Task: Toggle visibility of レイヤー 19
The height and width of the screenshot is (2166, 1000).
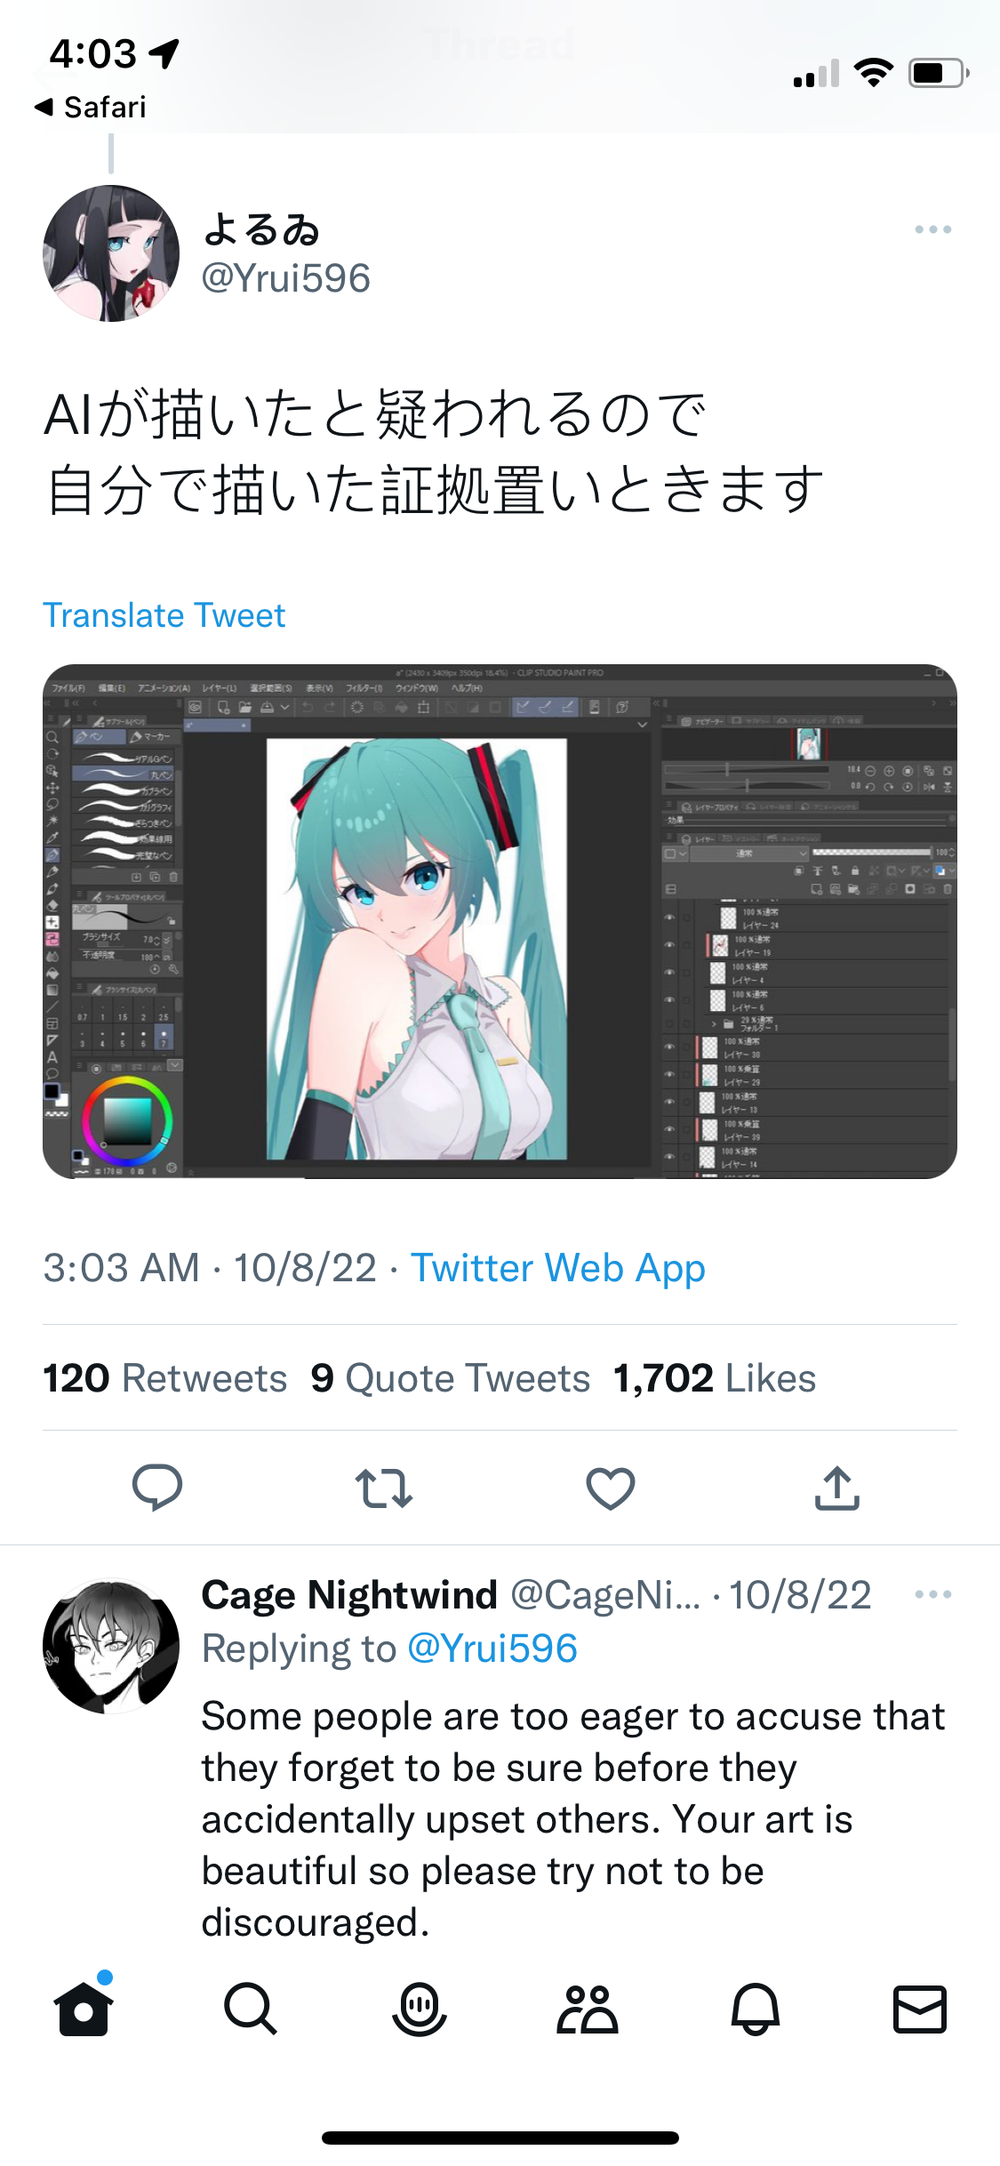Action: pyautogui.click(x=669, y=945)
